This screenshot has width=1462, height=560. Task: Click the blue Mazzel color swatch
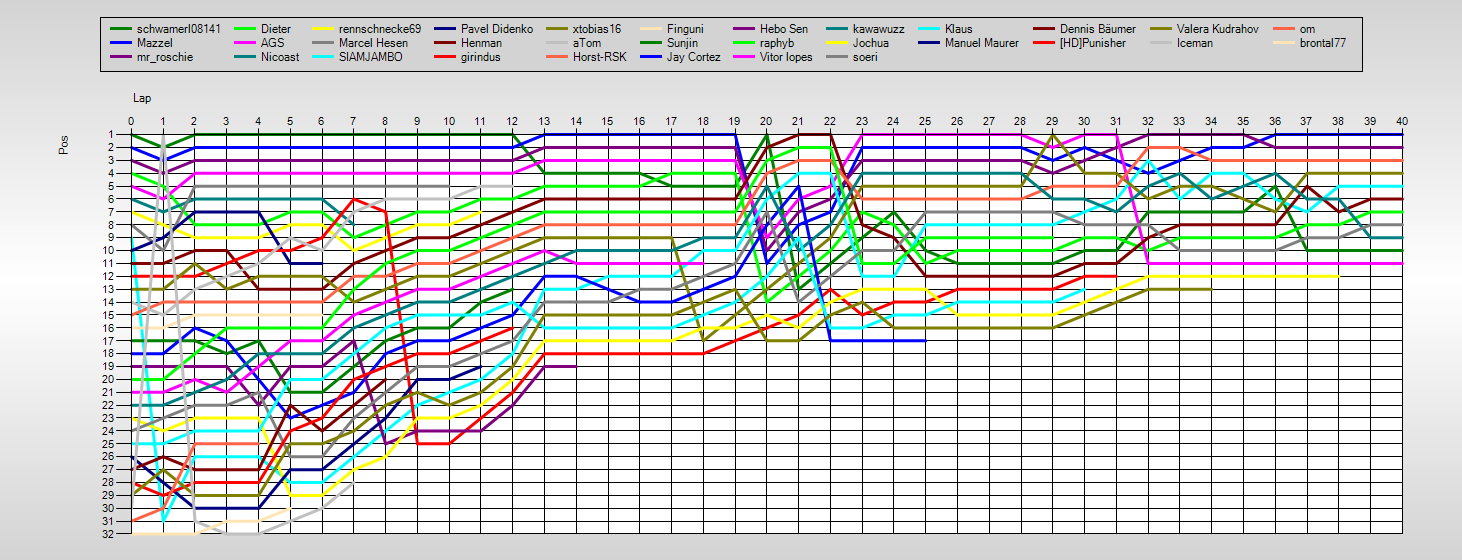click(x=120, y=44)
